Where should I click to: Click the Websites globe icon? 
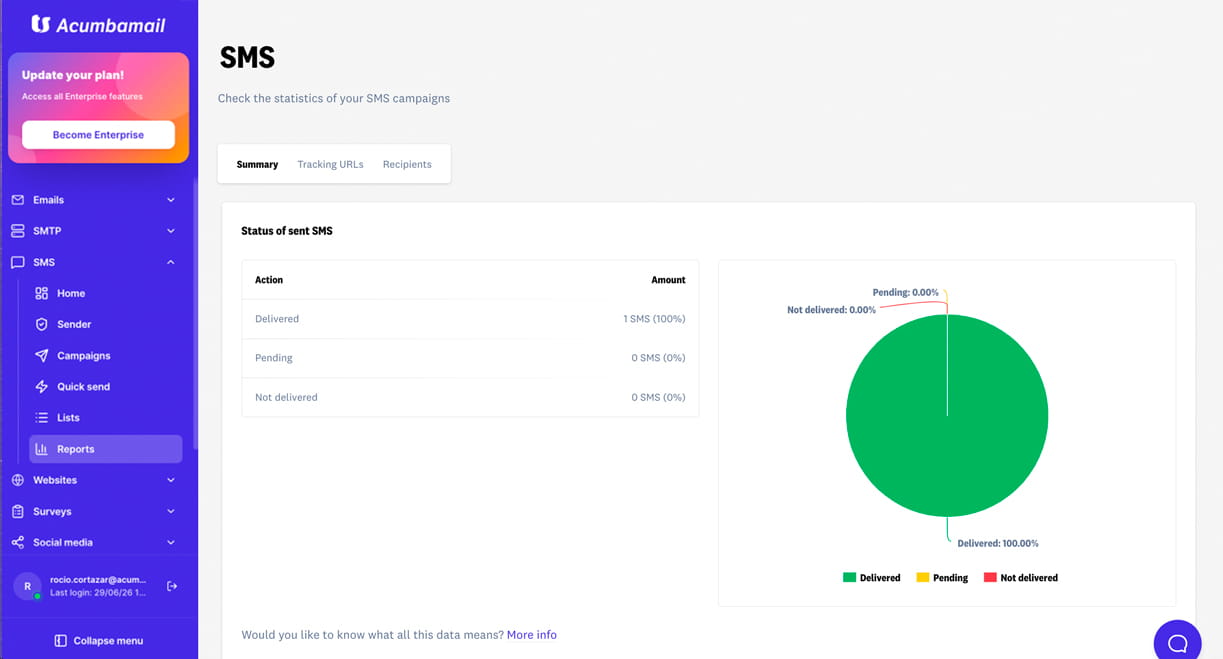[x=17, y=480]
